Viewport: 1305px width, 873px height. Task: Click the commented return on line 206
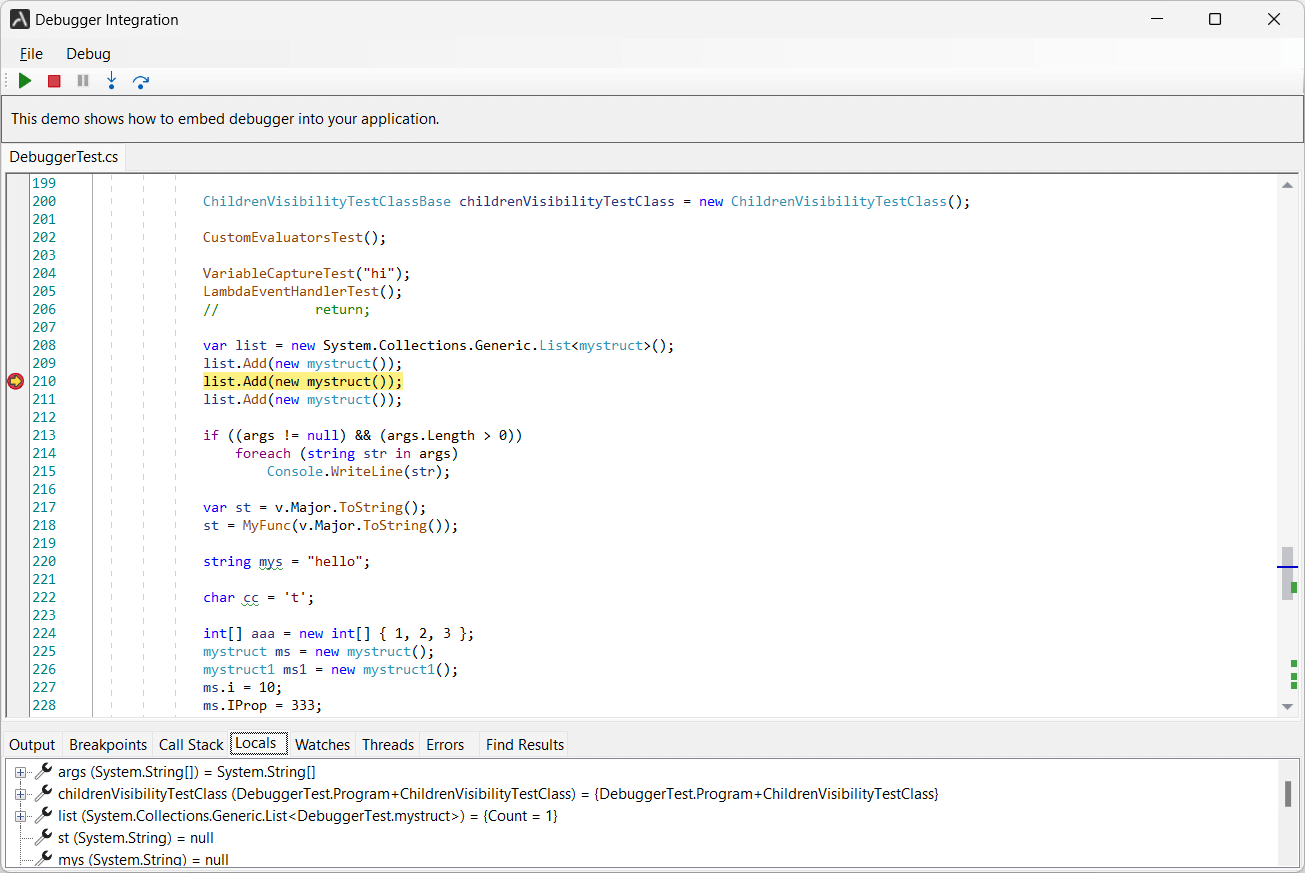pos(286,309)
